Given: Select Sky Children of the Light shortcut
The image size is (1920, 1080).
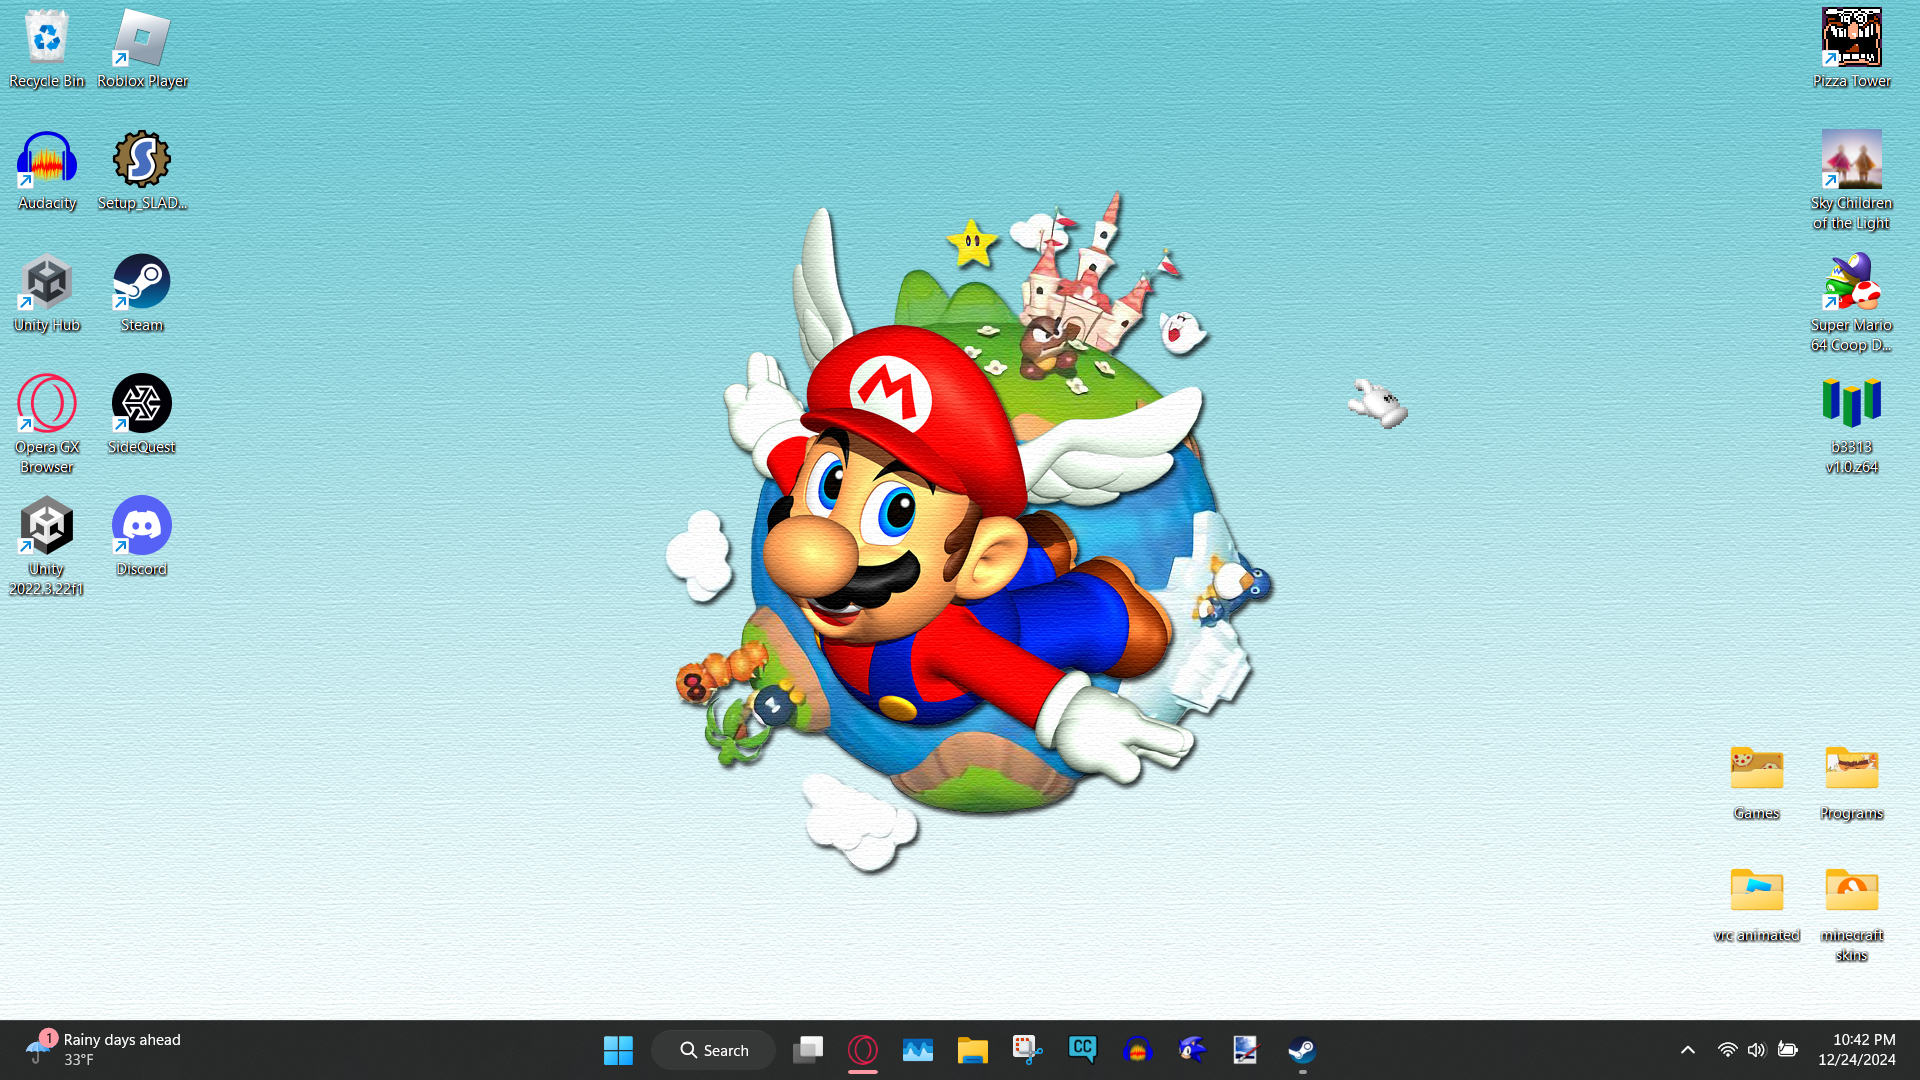Looking at the screenshot, I should pyautogui.click(x=1852, y=181).
